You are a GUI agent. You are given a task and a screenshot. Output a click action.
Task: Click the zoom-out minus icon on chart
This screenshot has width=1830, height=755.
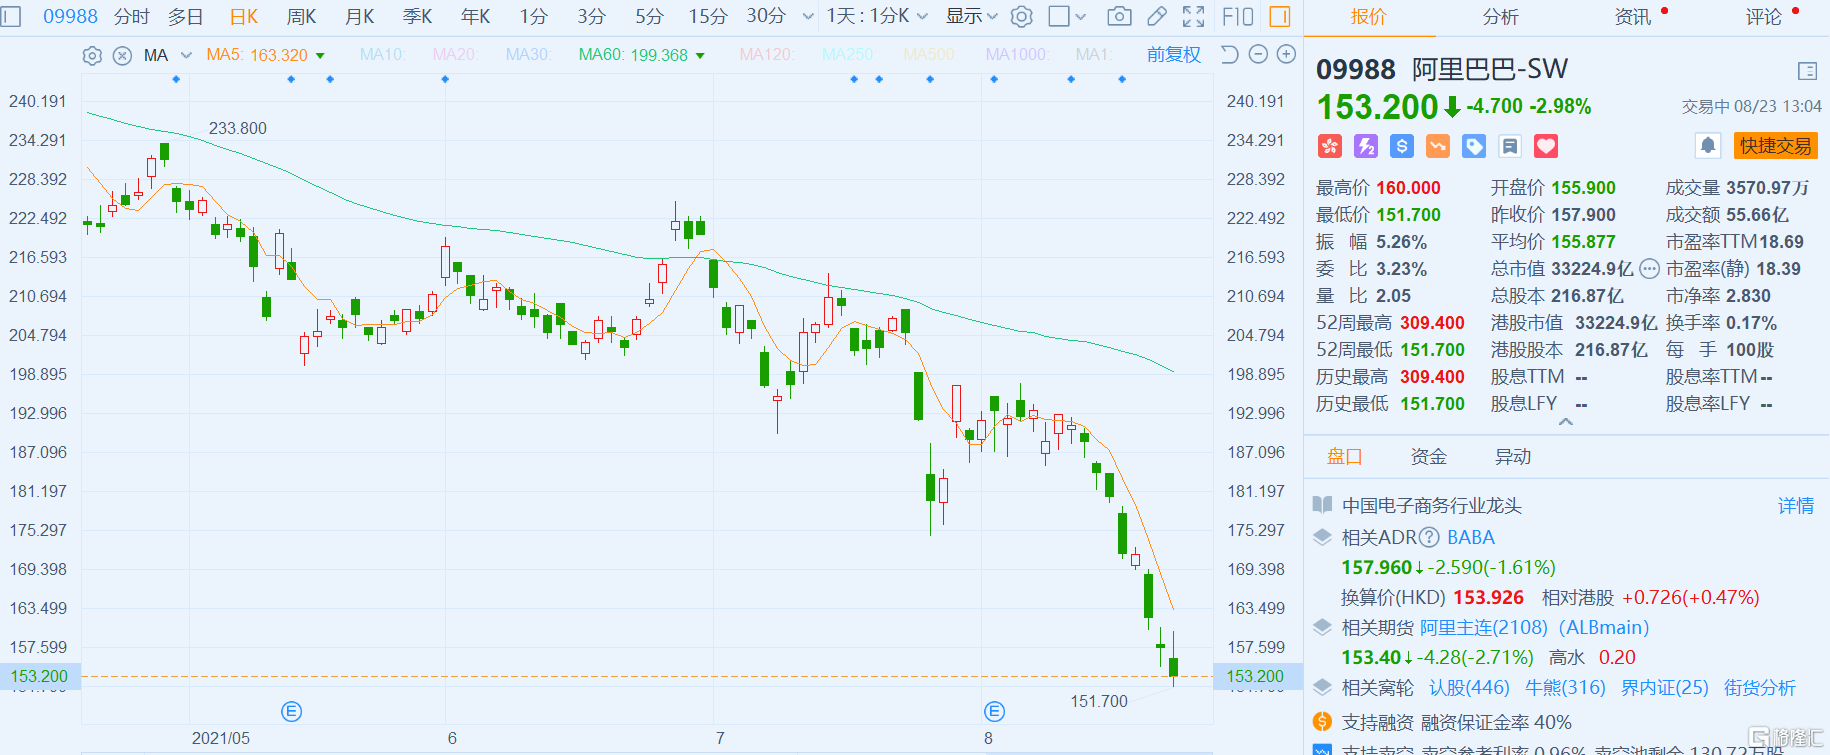pos(1259,55)
